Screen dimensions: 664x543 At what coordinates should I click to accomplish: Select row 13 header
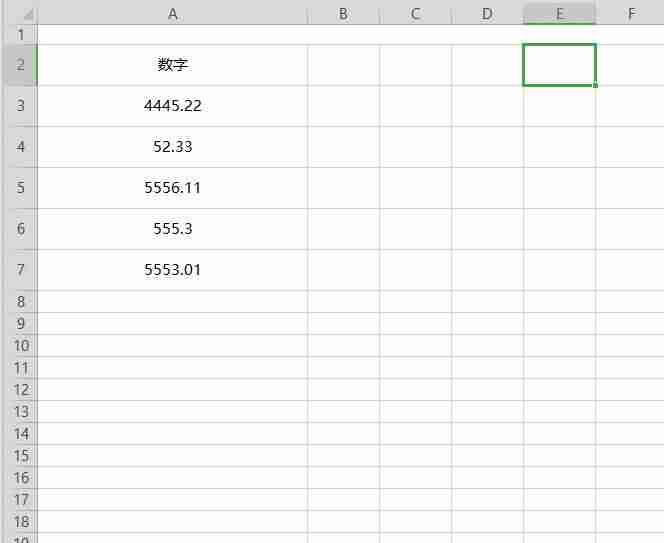pos(20,412)
